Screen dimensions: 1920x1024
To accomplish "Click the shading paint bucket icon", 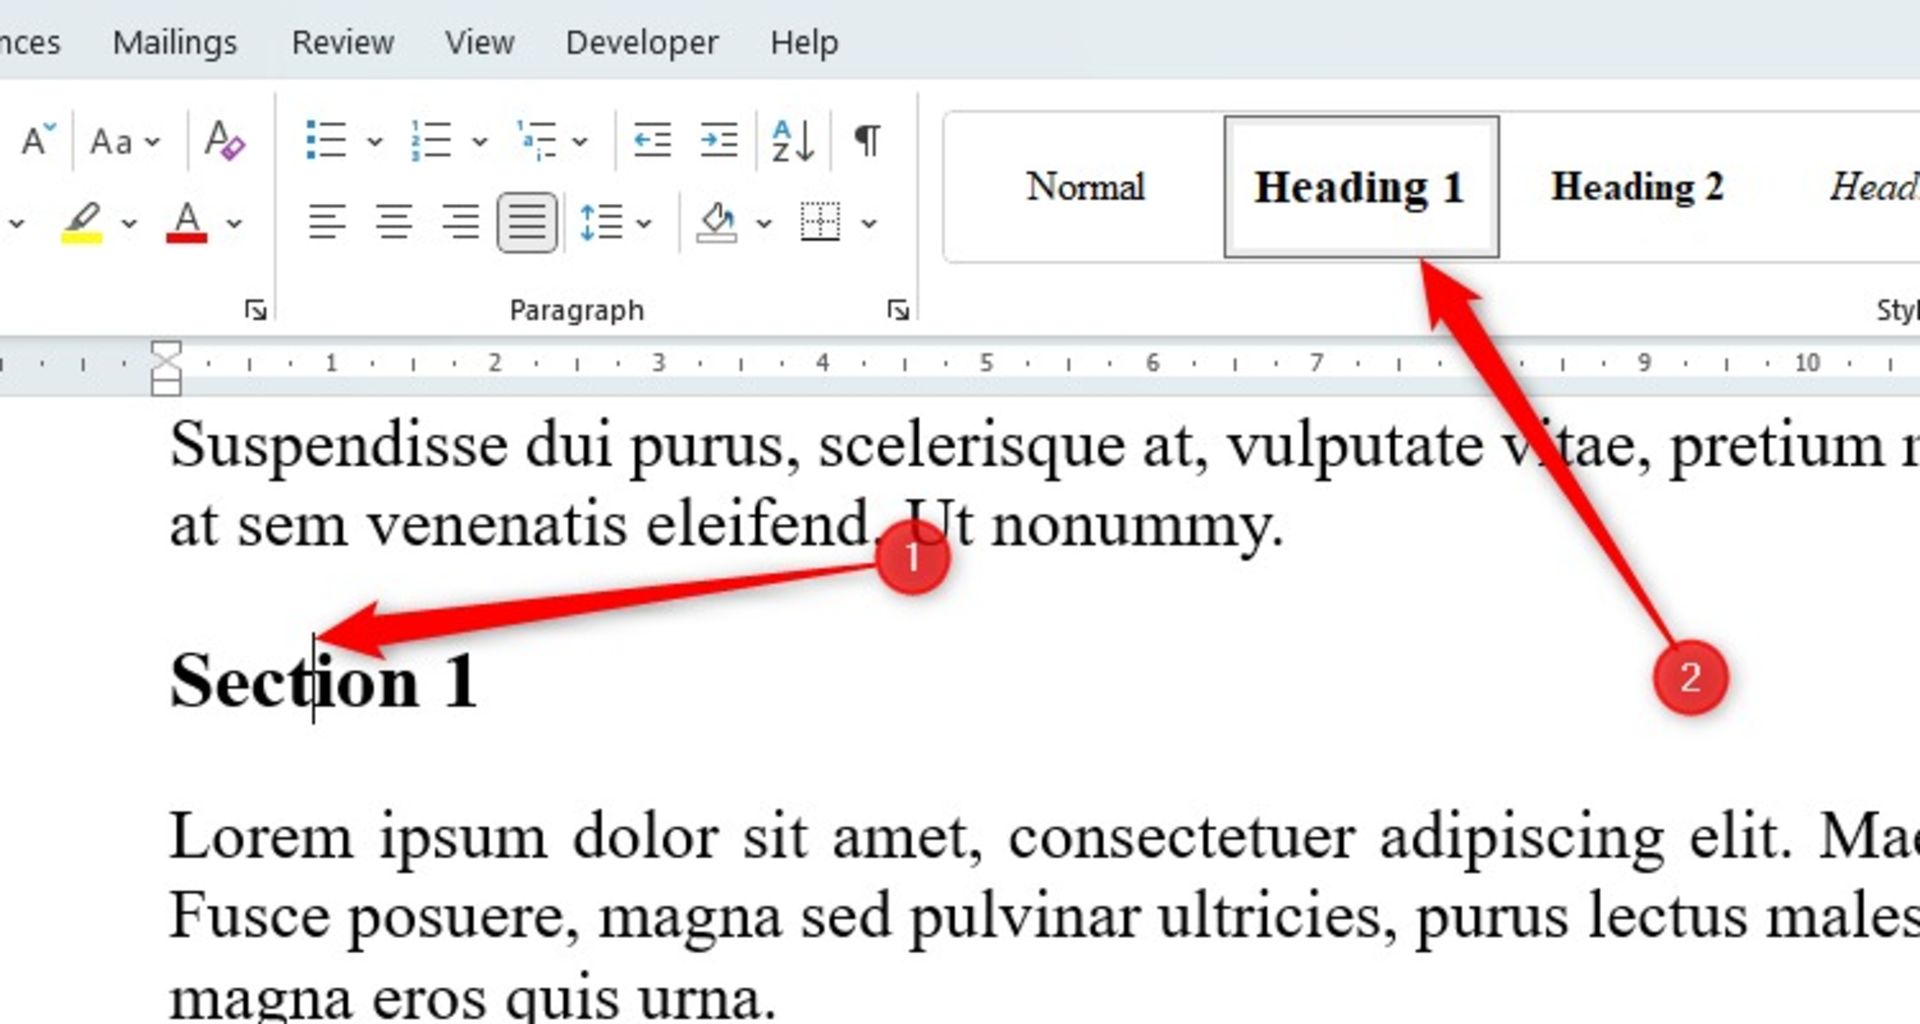I will tap(717, 222).
